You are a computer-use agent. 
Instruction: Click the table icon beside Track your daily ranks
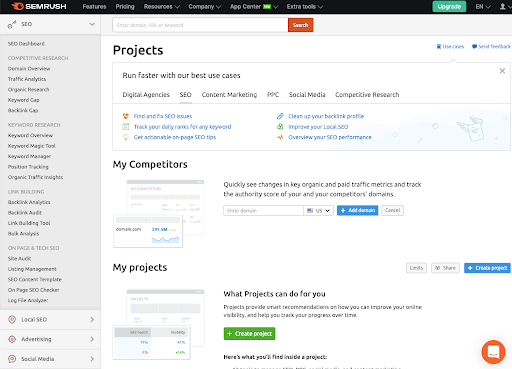click(126, 127)
